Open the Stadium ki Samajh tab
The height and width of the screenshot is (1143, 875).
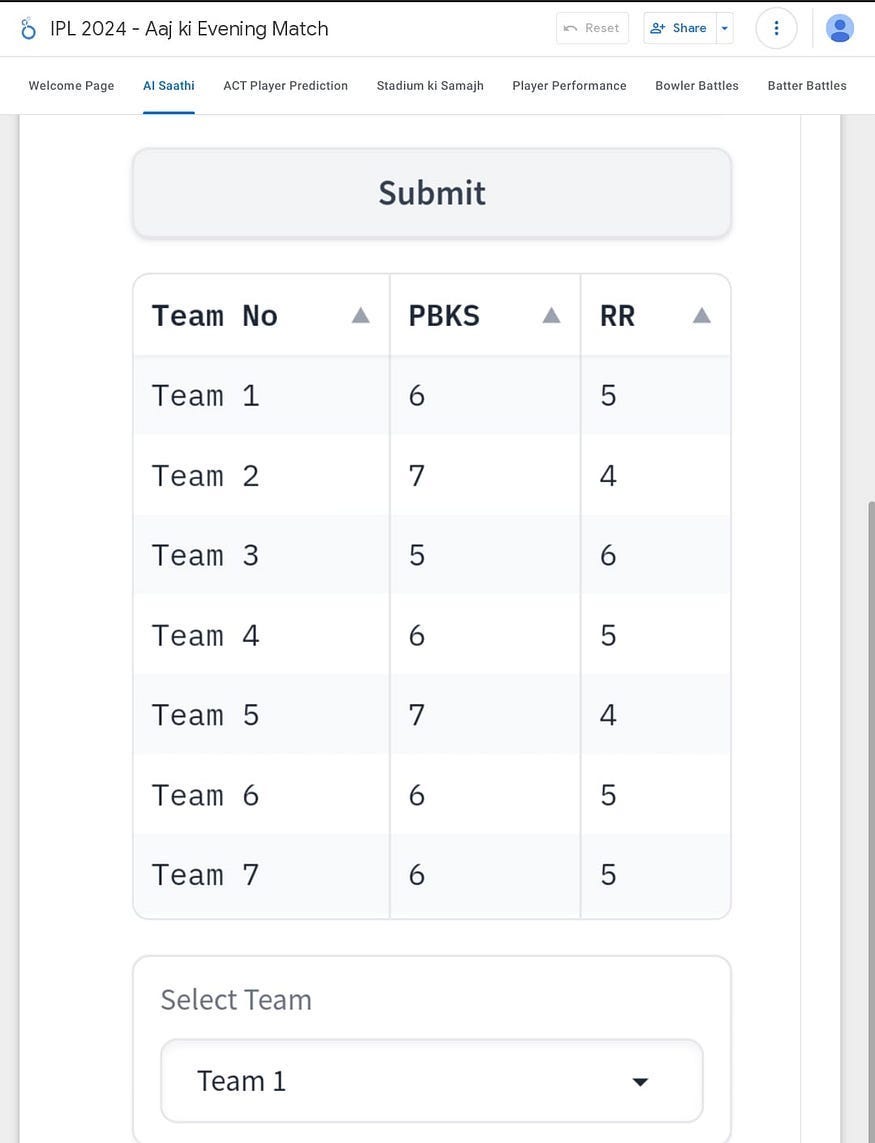click(430, 86)
